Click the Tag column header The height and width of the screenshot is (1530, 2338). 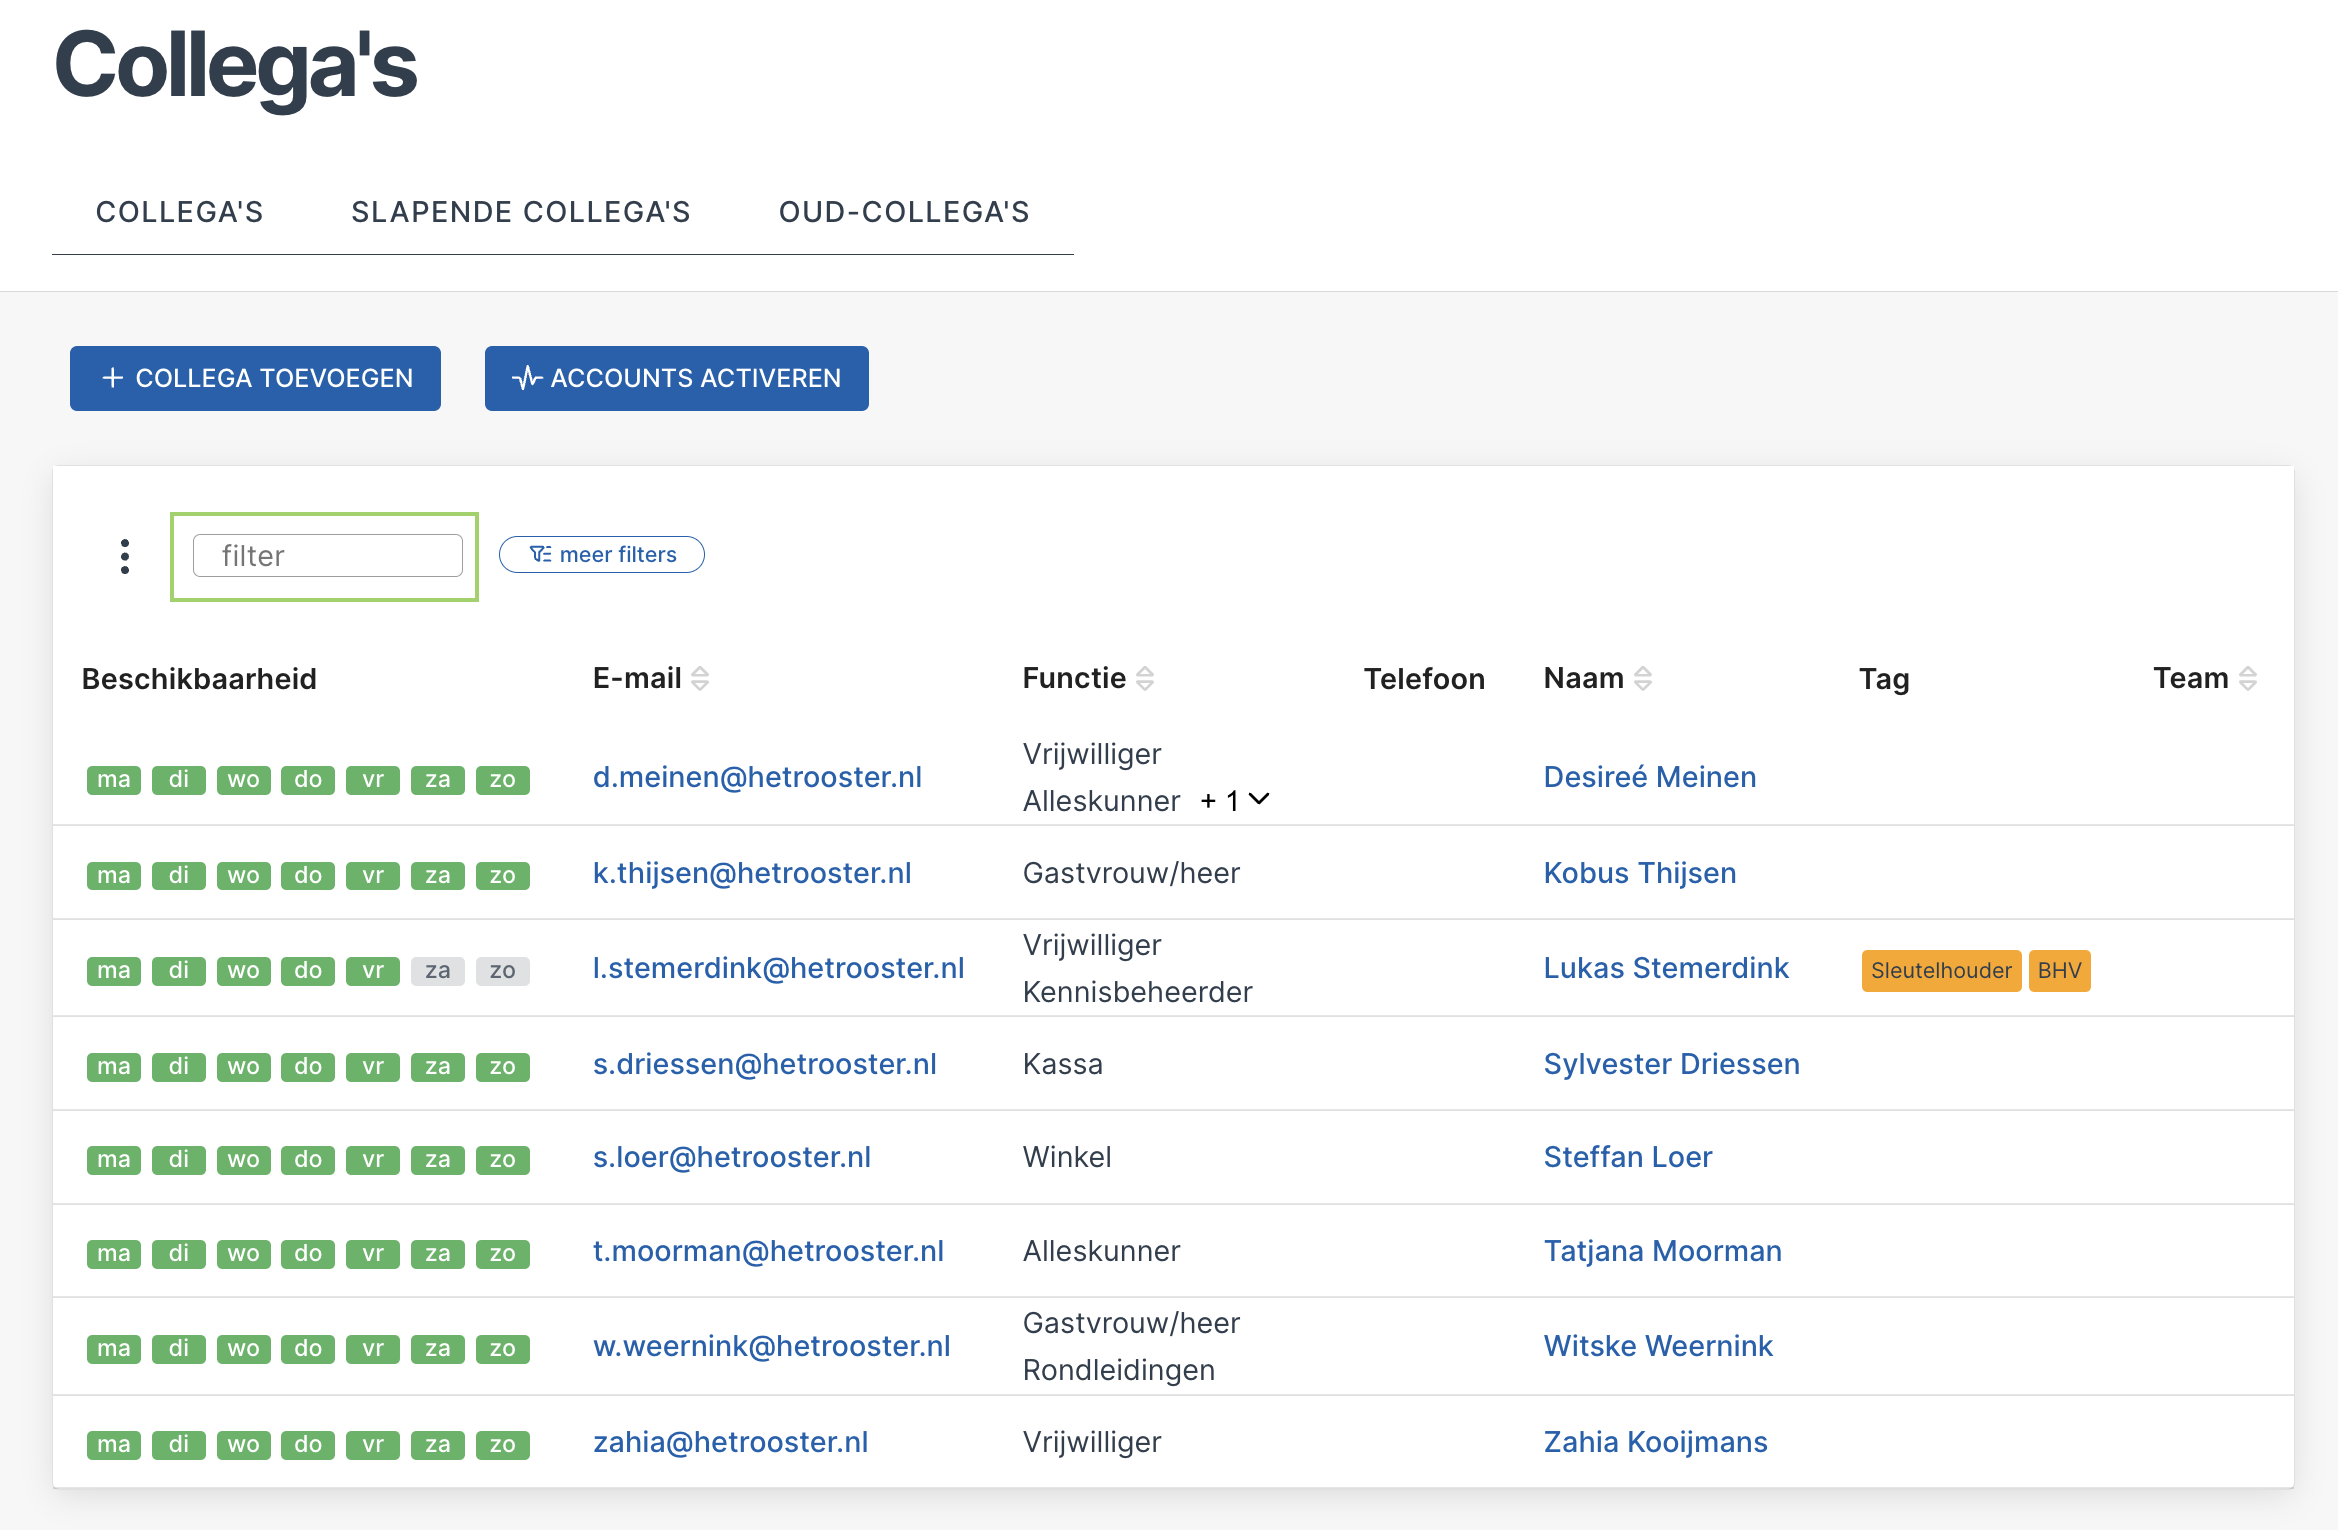click(1884, 679)
